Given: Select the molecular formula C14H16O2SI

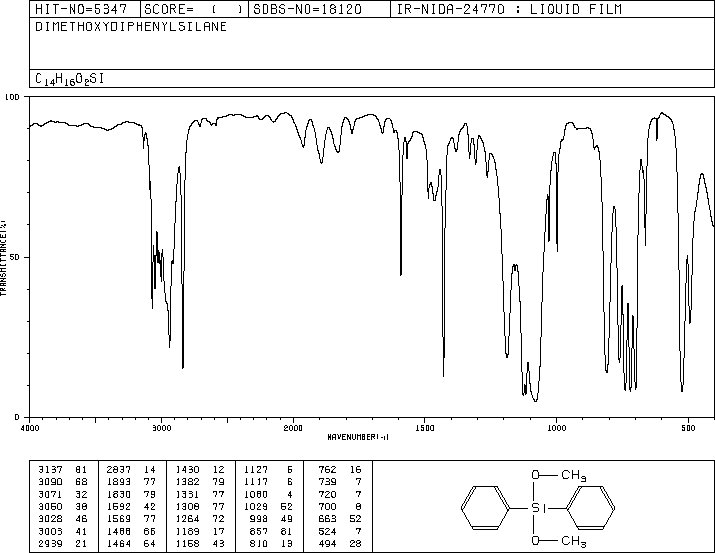Looking at the screenshot, I should pos(69,79).
